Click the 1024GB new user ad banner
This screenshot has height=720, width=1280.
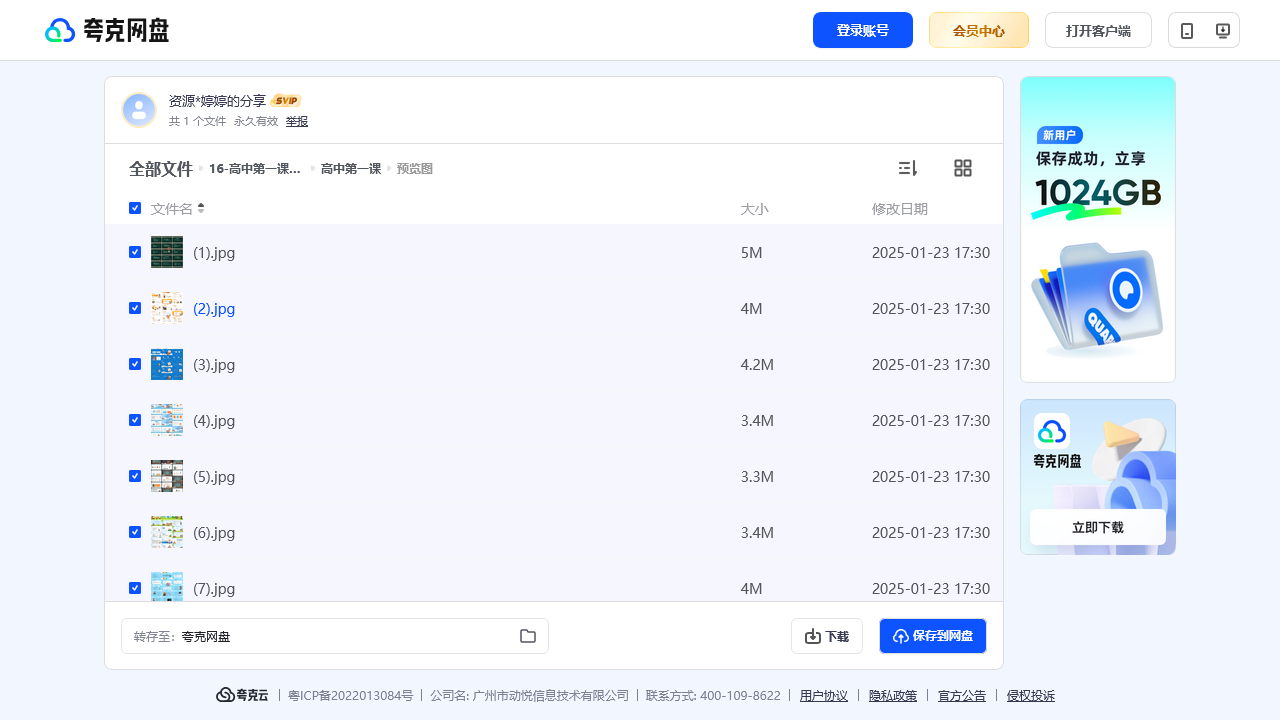[1098, 229]
